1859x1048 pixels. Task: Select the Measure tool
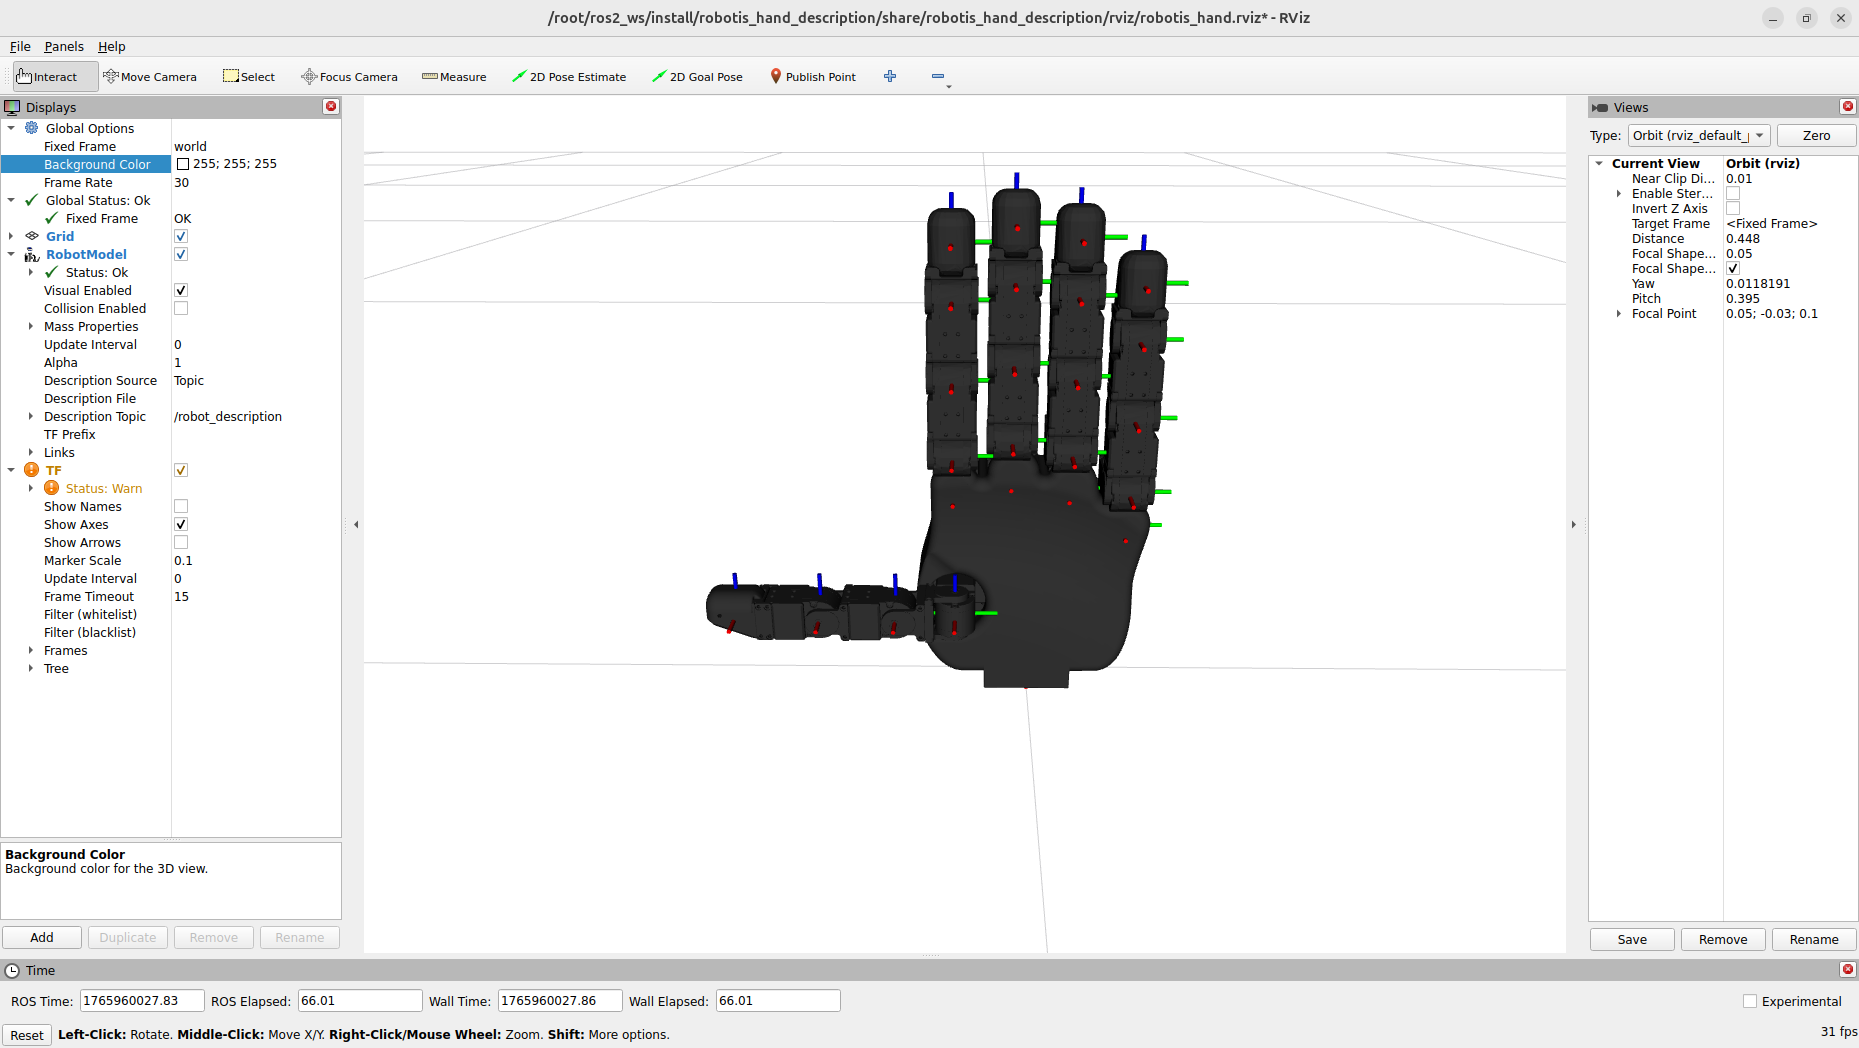454,76
